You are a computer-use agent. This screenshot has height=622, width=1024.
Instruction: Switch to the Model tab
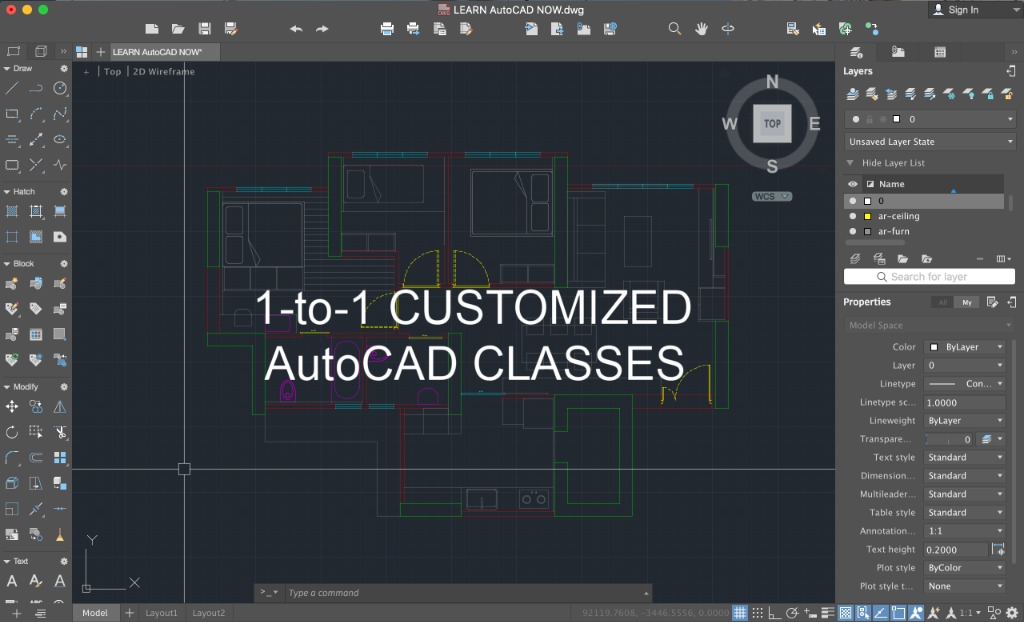[95, 613]
